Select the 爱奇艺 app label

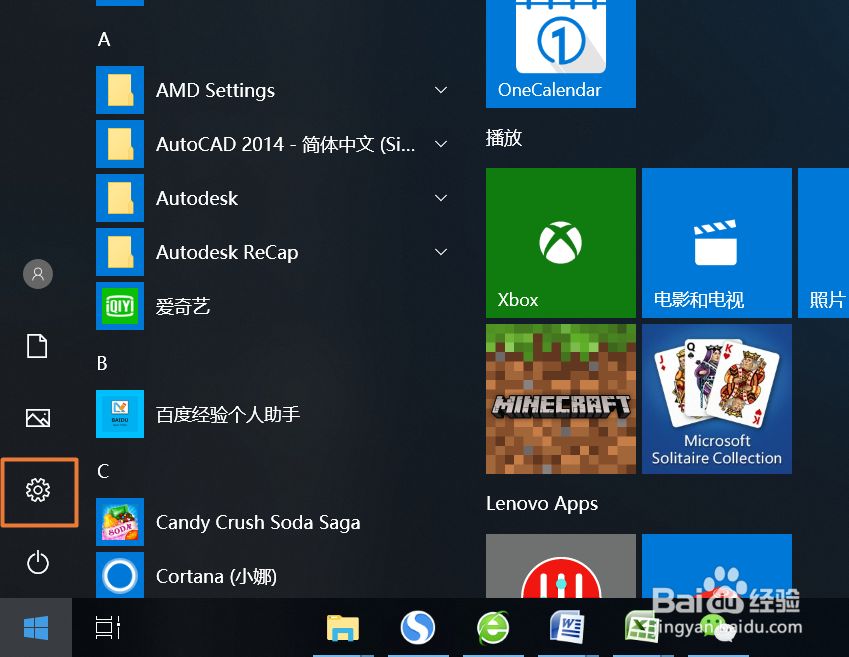click(x=182, y=307)
